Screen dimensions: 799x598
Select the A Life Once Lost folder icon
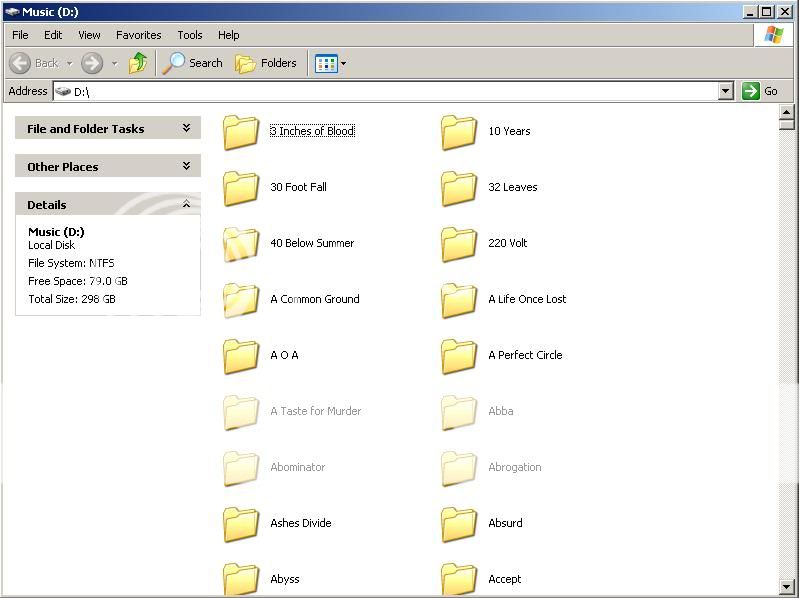pos(459,300)
